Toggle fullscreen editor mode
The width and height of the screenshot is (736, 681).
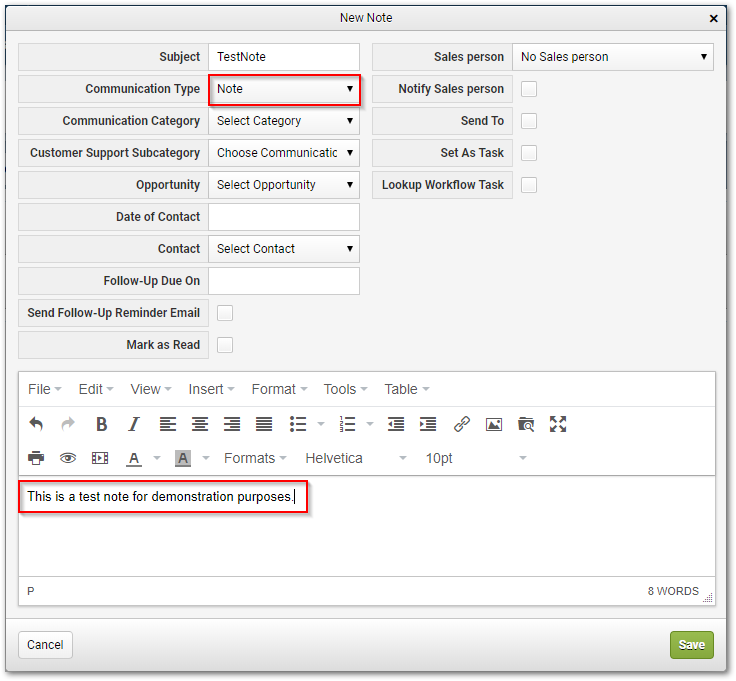tap(558, 424)
